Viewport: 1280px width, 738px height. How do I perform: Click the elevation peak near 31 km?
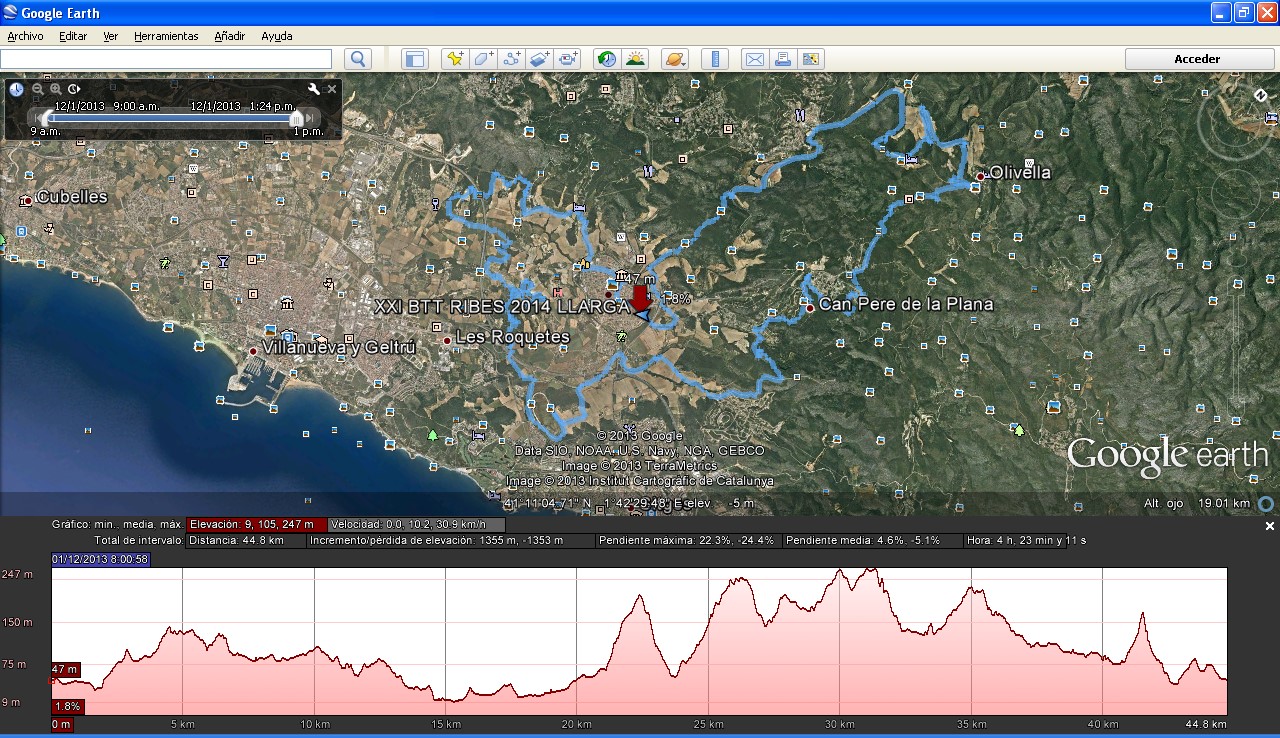point(870,572)
